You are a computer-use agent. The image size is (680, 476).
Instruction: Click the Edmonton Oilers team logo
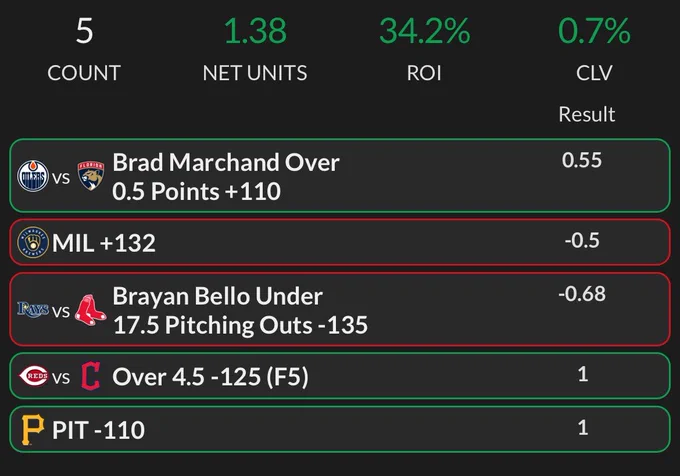tap(33, 176)
